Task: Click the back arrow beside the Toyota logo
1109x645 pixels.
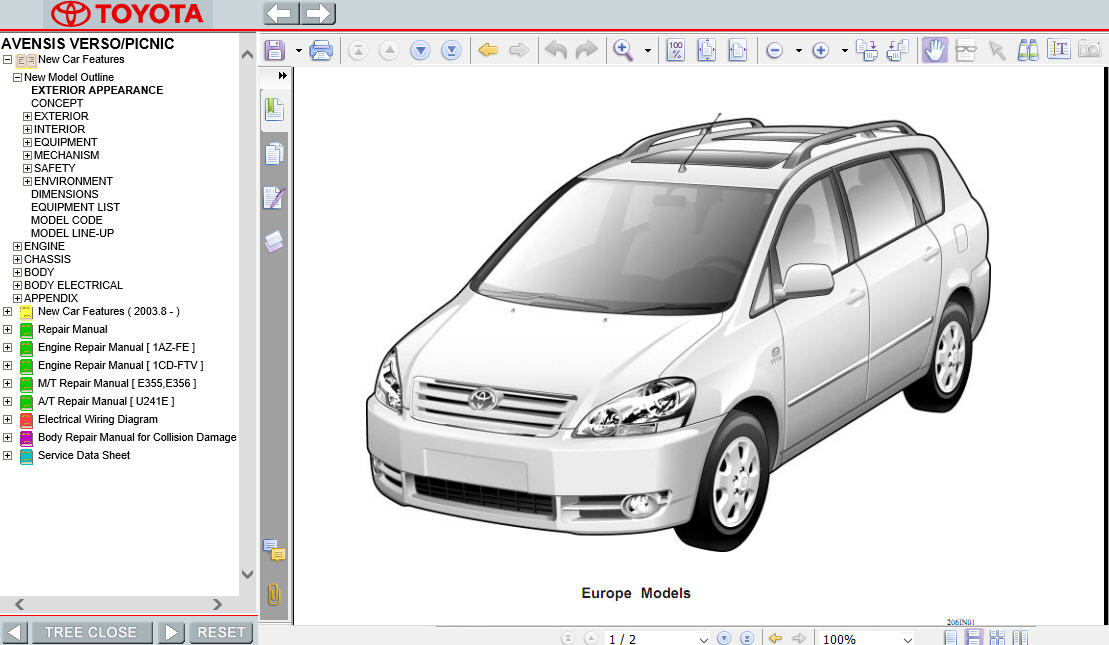Action: tap(281, 14)
